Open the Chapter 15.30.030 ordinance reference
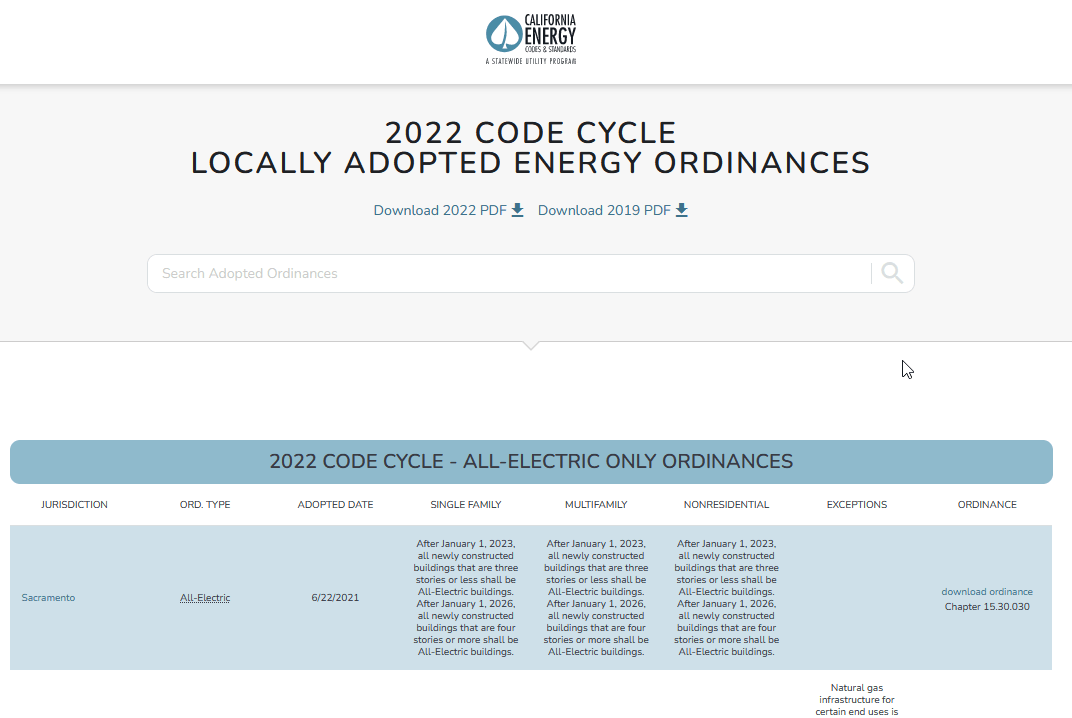Viewport: 1072px width, 718px height. point(987,606)
